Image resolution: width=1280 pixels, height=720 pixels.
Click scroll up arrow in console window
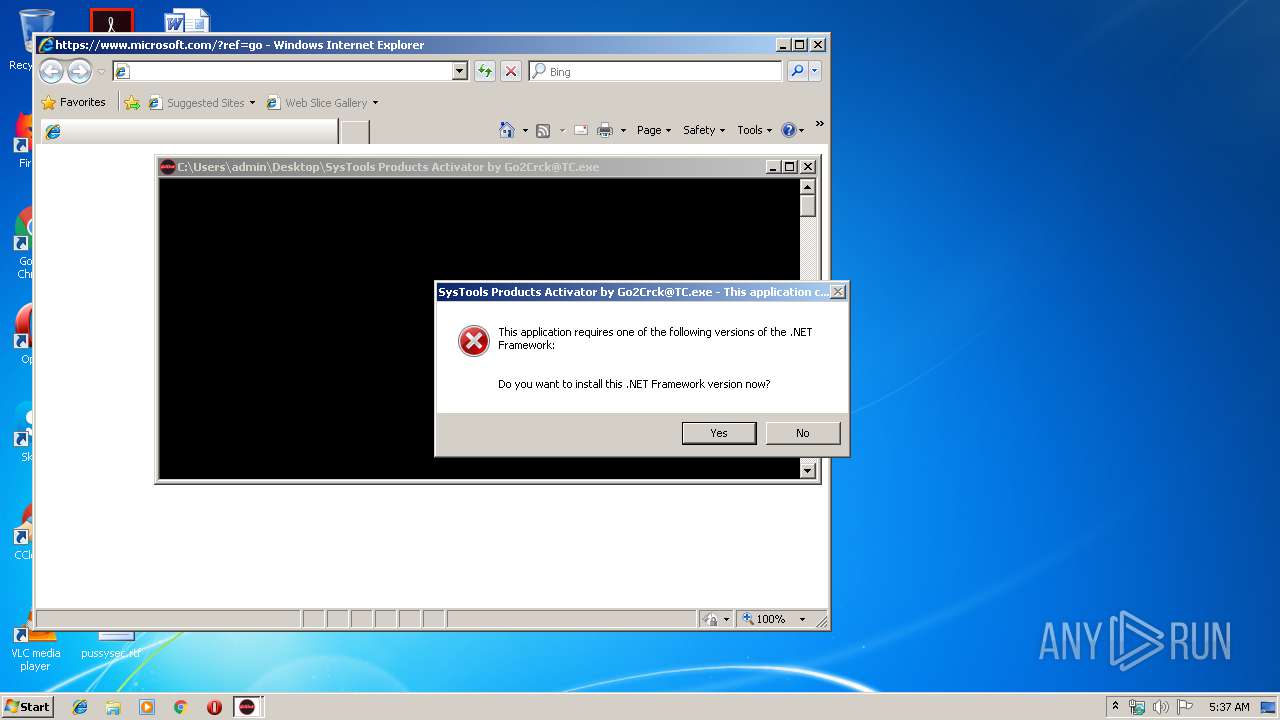click(808, 186)
